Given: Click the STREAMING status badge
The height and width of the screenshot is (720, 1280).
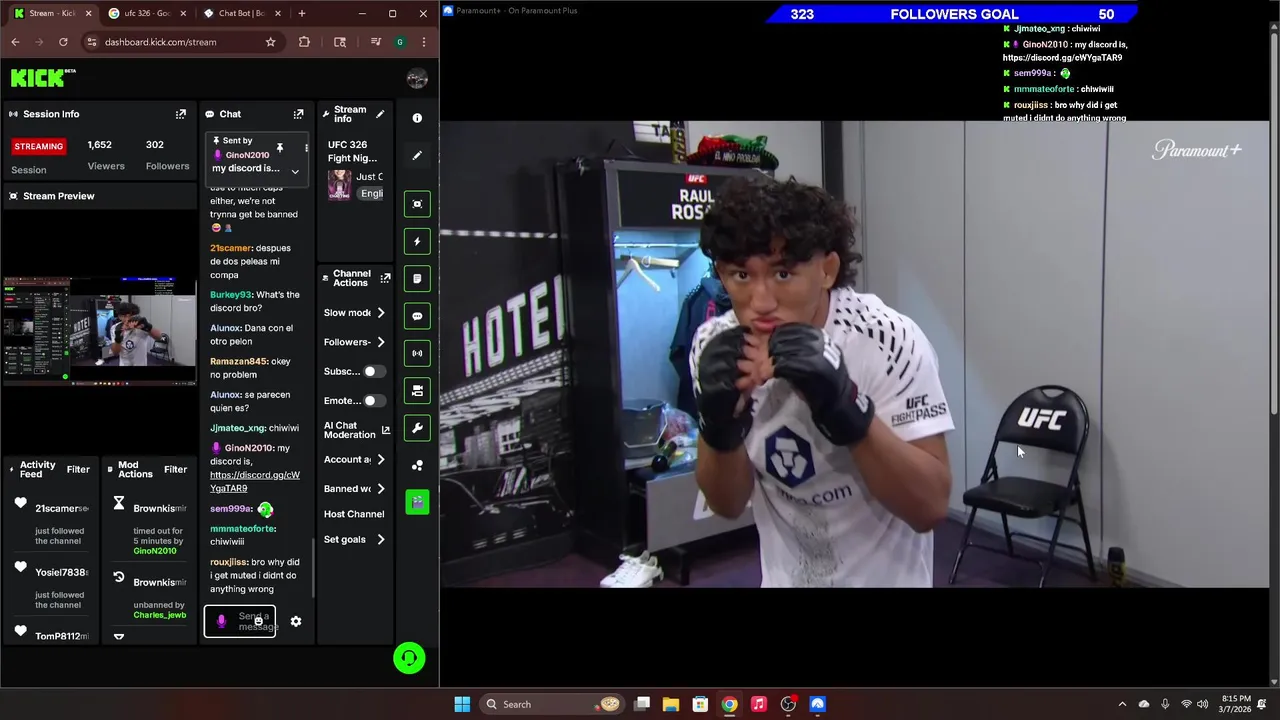Looking at the screenshot, I should coord(39,146).
